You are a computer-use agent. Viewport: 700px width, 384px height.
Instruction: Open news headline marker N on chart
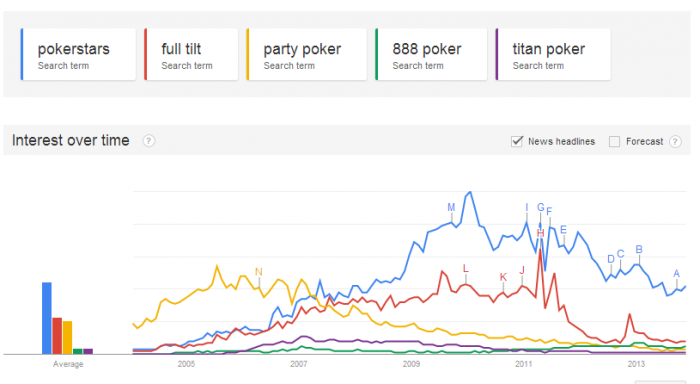(258, 272)
